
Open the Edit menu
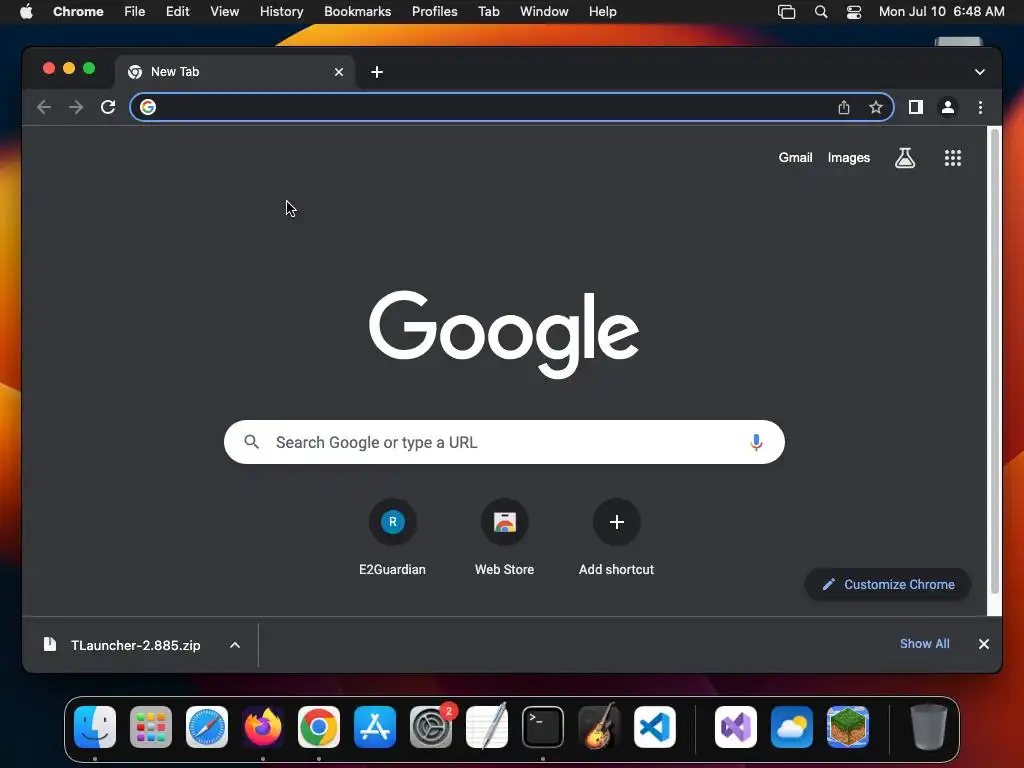point(178,11)
